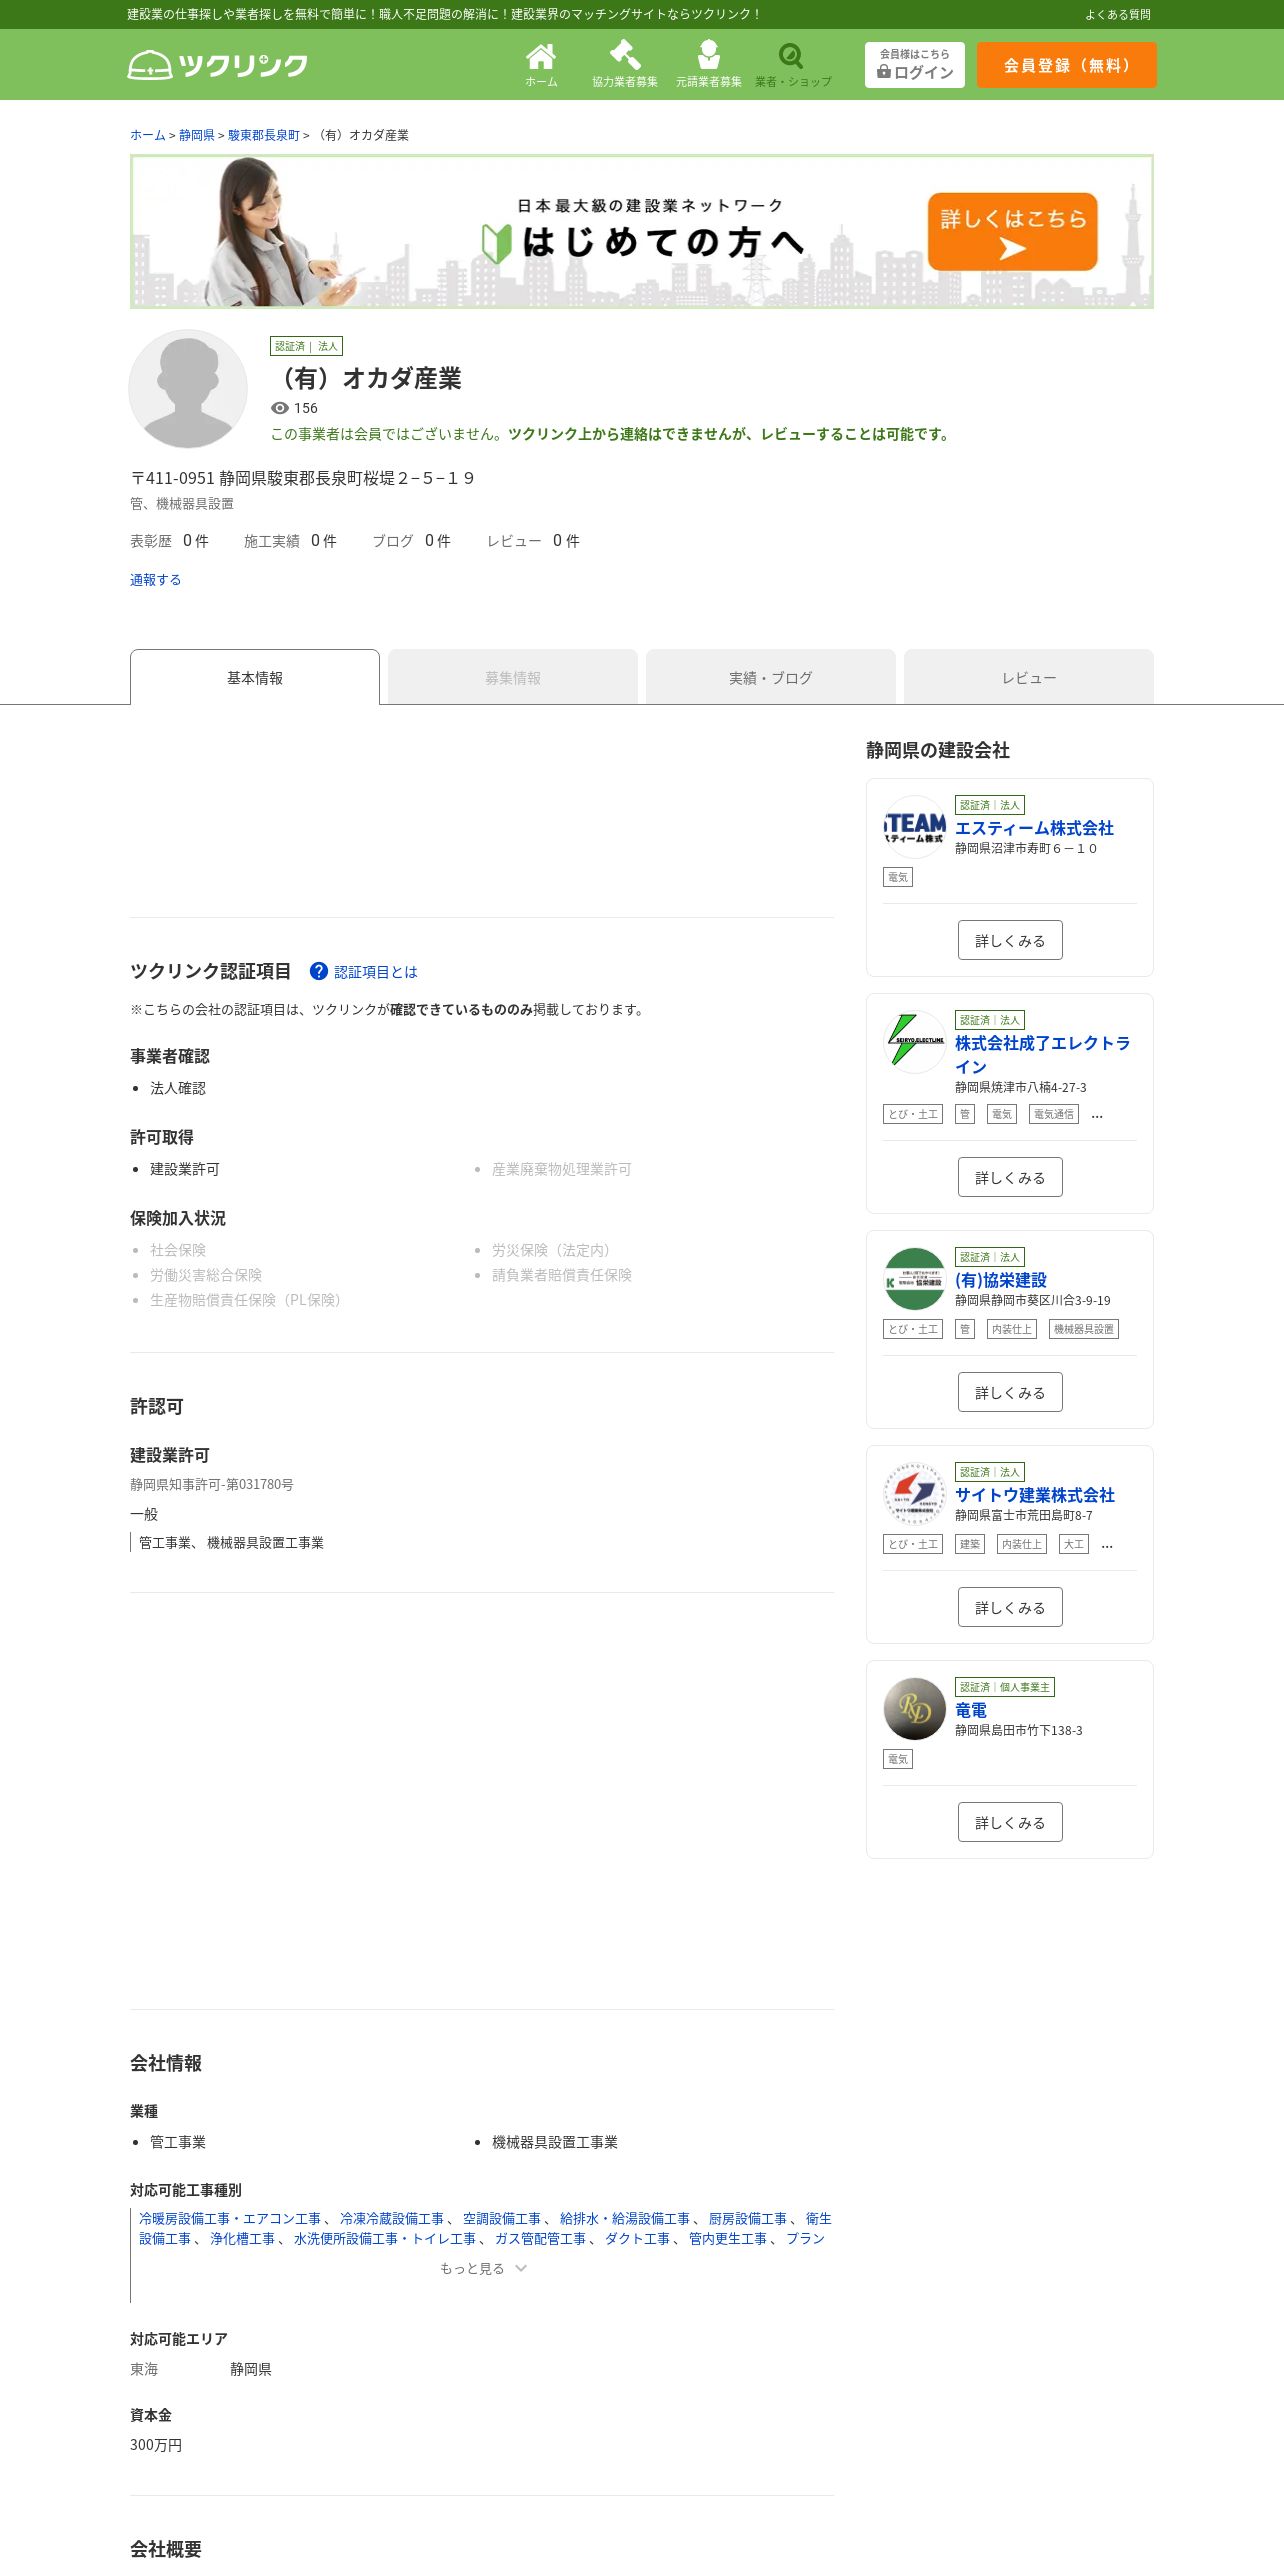
Task: Open 厨房設備工事 link
Action: [748, 2218]
